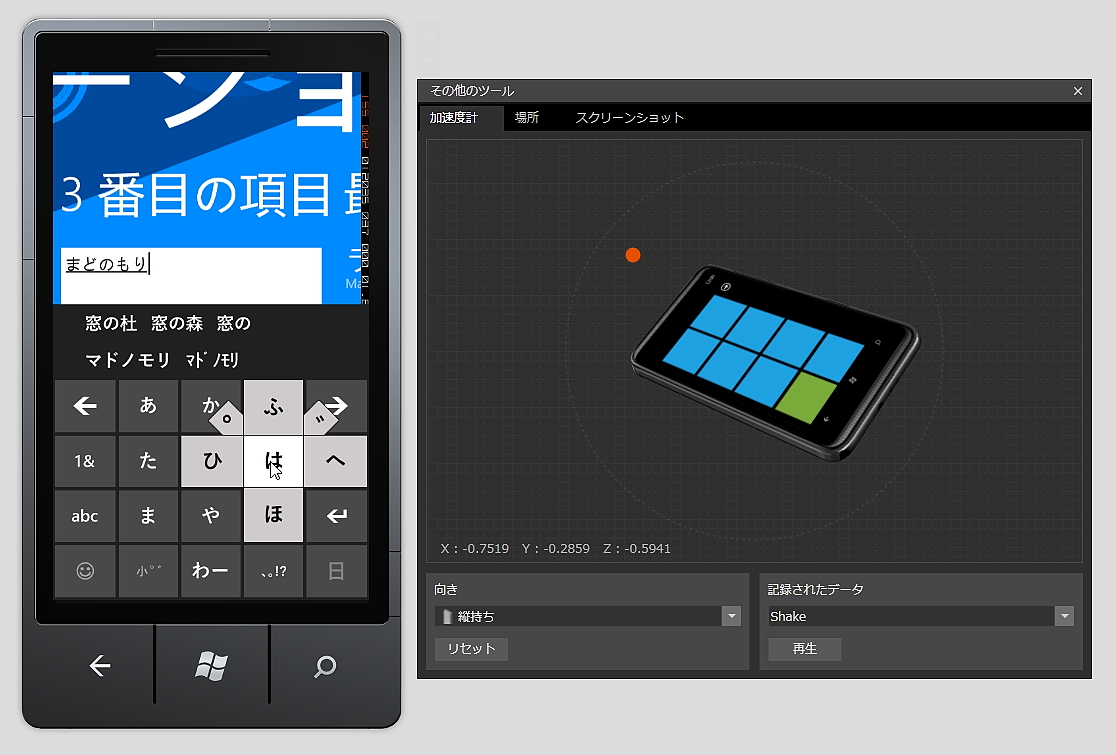Tap the 小゛゜ modifier key
The width and height of the screenshot is (1116, 755).
point(148,570)
